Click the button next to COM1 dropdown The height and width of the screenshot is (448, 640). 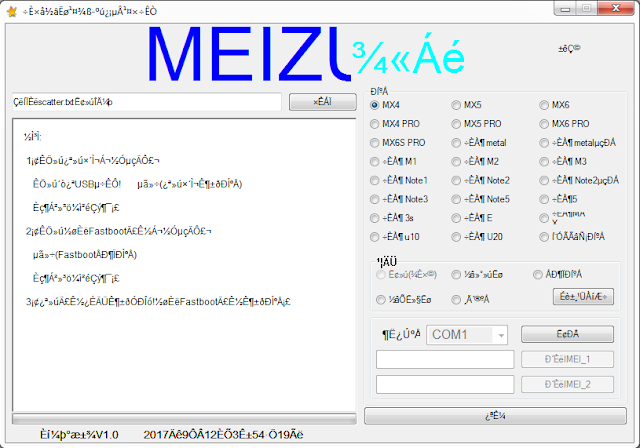pyautogui.click(x=567, y=334)
